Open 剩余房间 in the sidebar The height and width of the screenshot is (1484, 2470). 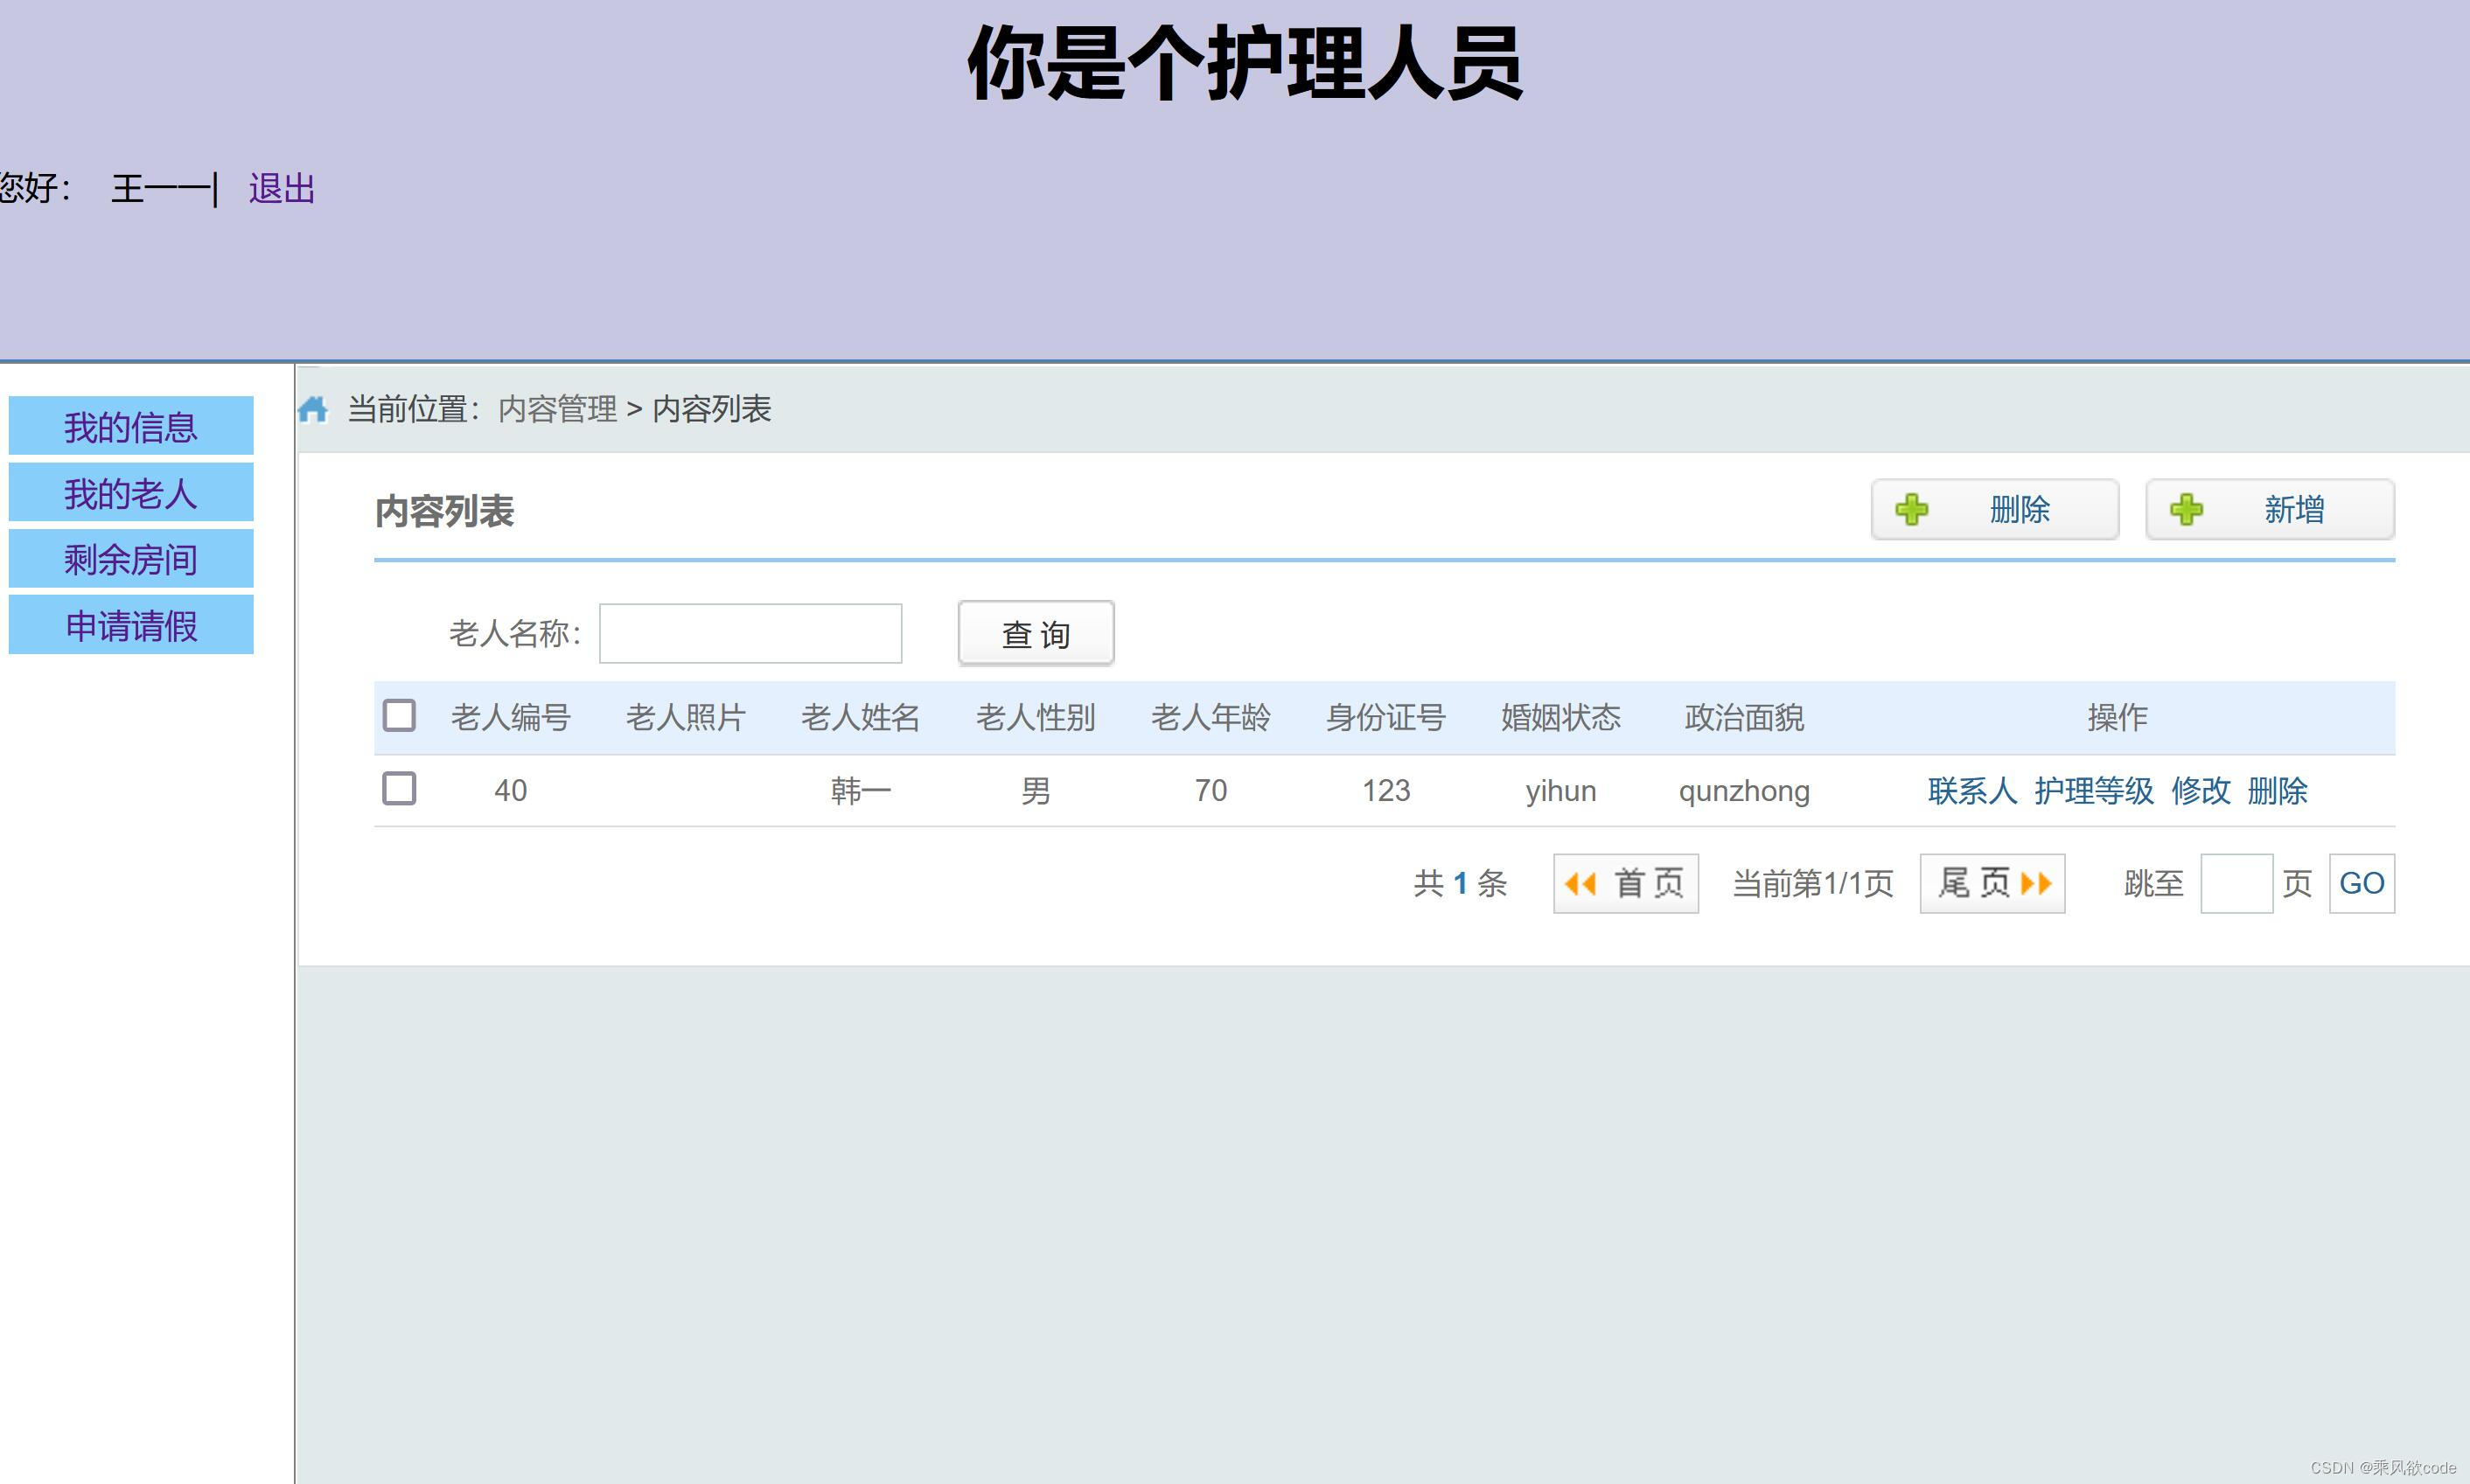point(130,558)
